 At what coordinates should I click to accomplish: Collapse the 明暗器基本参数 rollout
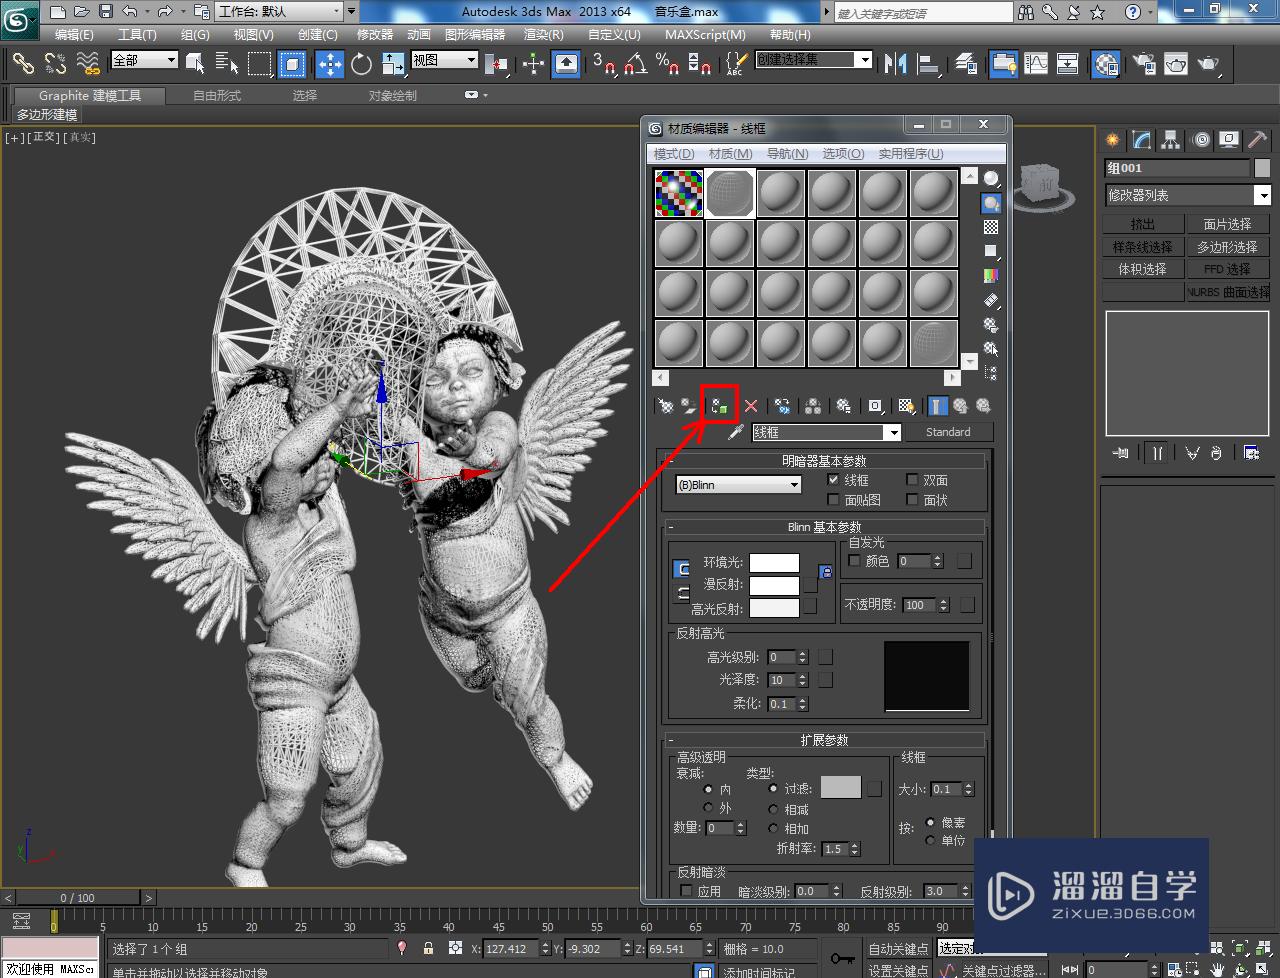point(824,461)
